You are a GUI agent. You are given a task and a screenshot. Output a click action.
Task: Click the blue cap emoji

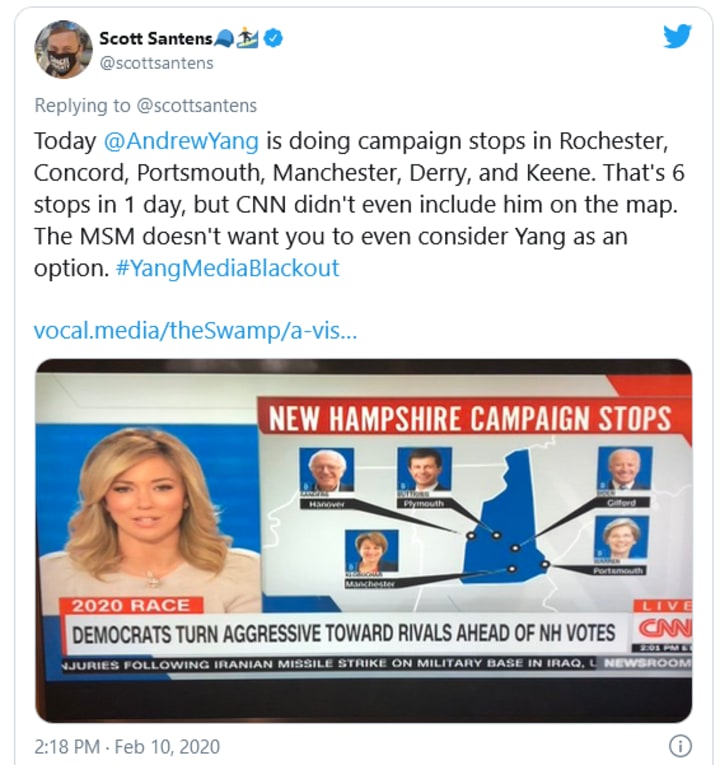point(225,39)
